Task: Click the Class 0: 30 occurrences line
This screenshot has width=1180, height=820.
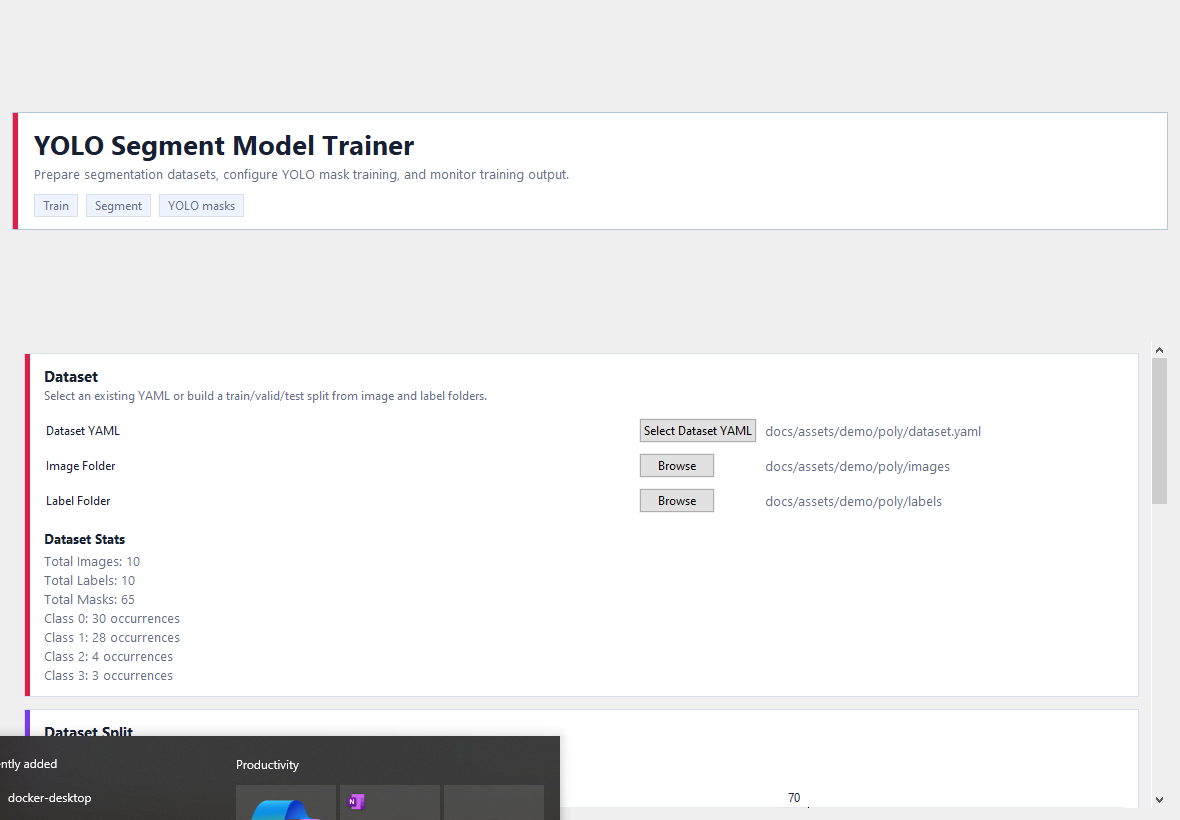Action: pyautogui.click(x=112, y=618)
